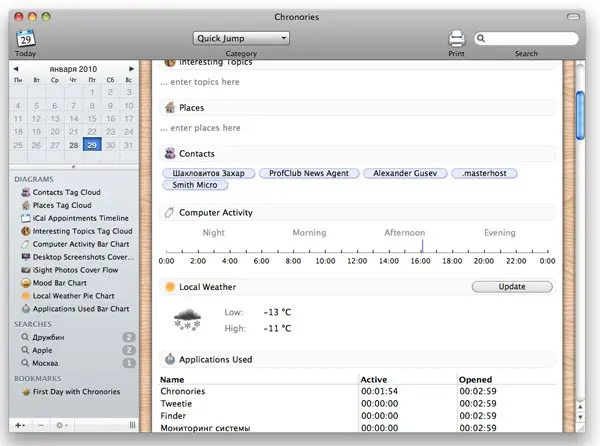Open Places Tag Cloud diagram
The height and width of the screenshot is (446, 600).
click(62, 205)
